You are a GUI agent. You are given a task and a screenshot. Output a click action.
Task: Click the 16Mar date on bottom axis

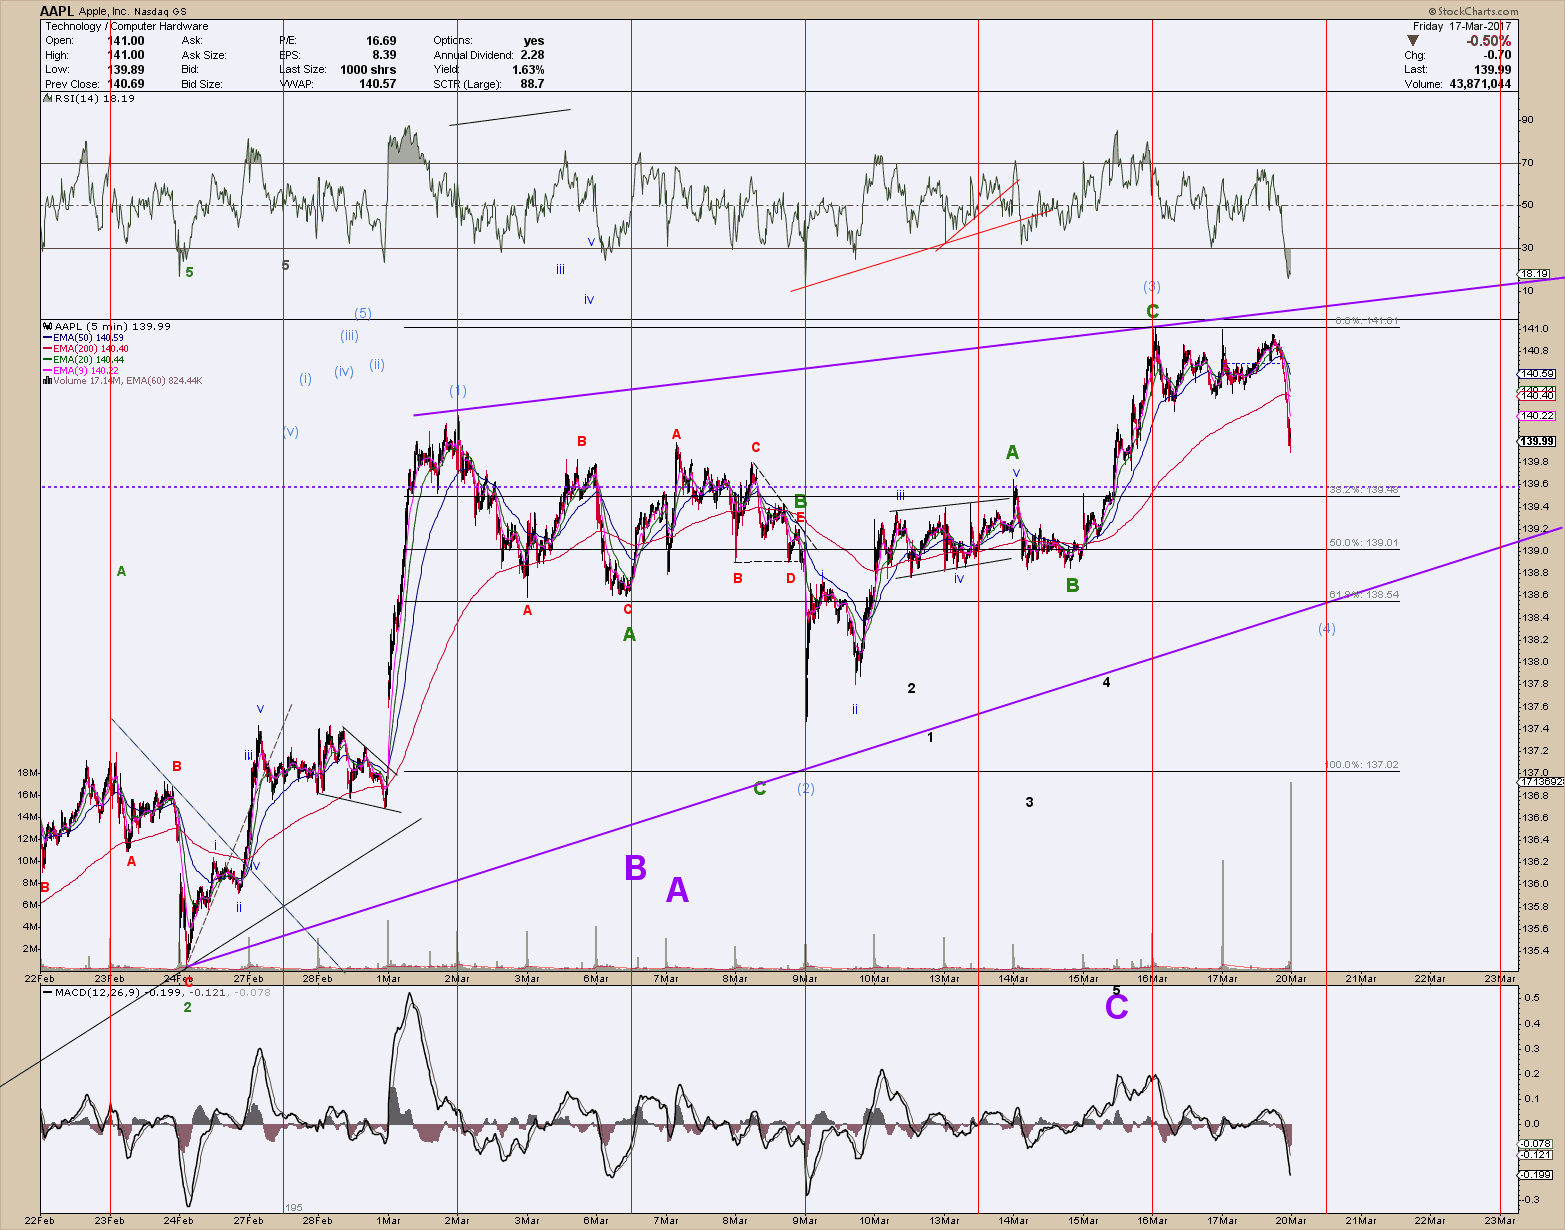pyautogui.click(x=1152, y=979)
